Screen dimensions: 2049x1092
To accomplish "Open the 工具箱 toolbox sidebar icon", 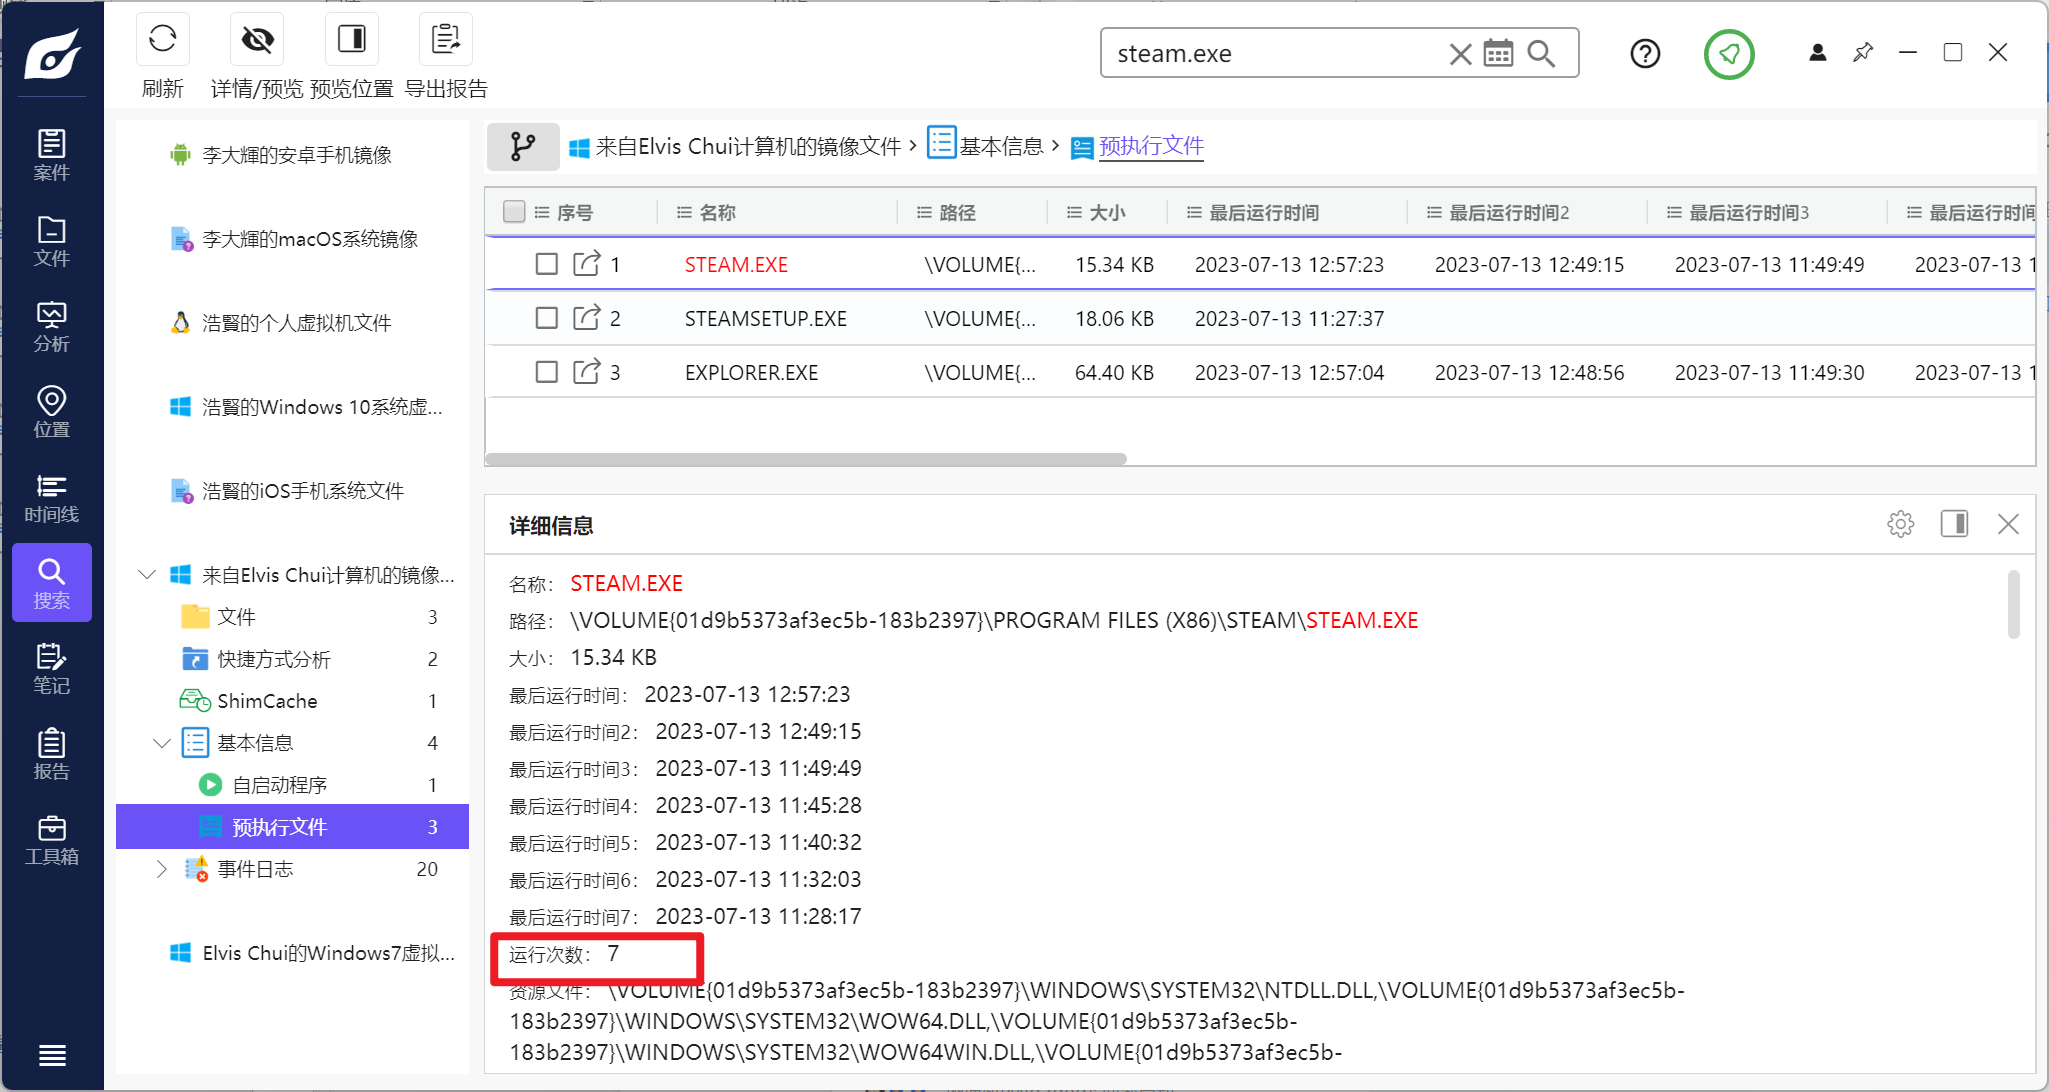I will coord(51,840).
